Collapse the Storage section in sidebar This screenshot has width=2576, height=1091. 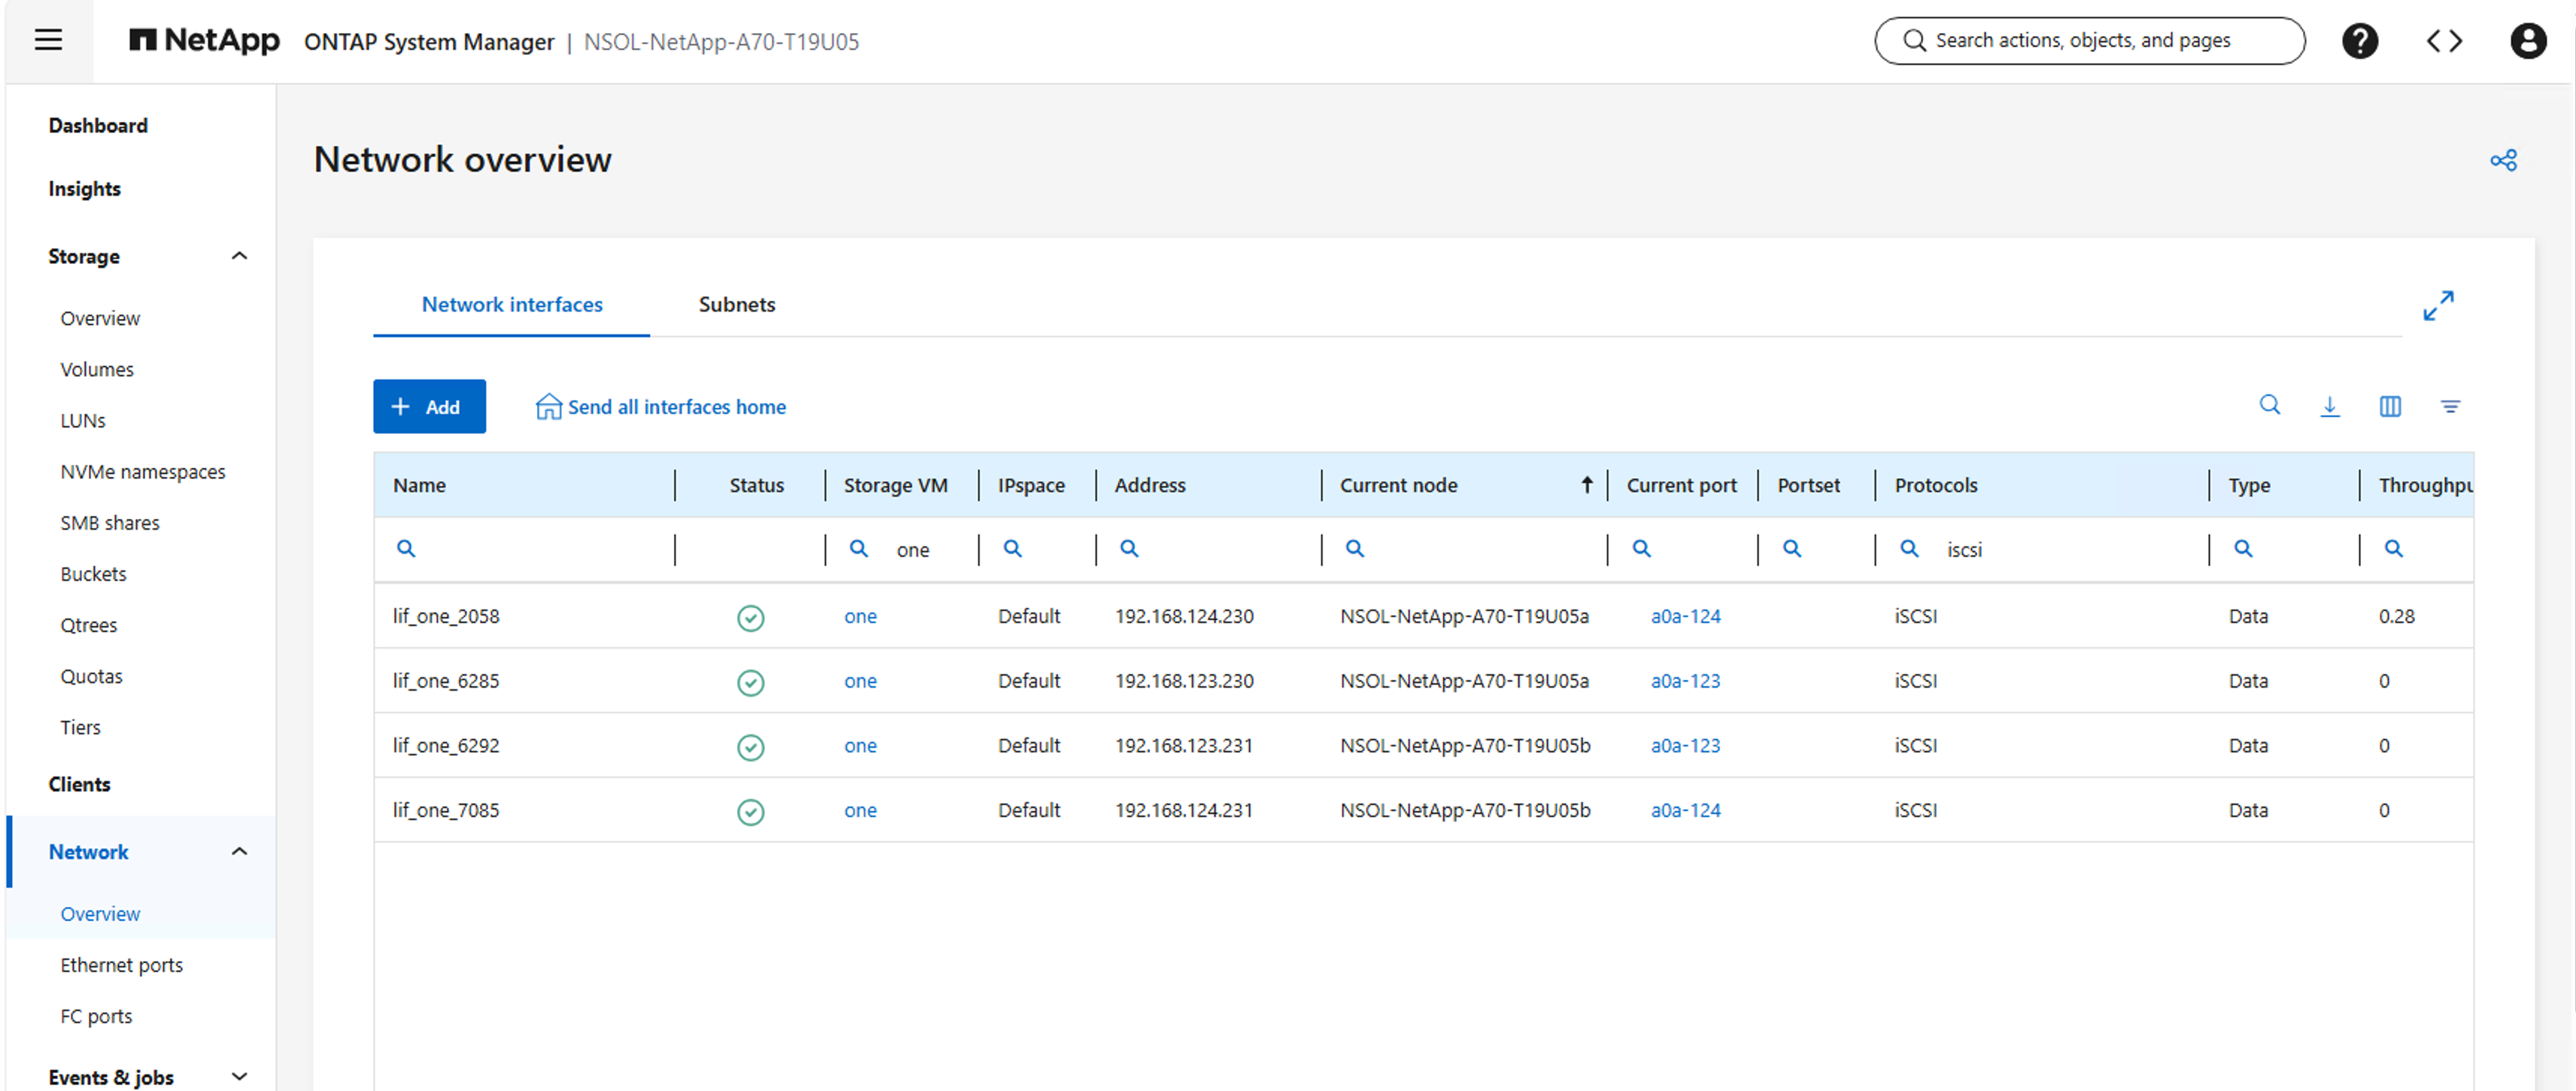pyautogui.click(x=239, y=256)
